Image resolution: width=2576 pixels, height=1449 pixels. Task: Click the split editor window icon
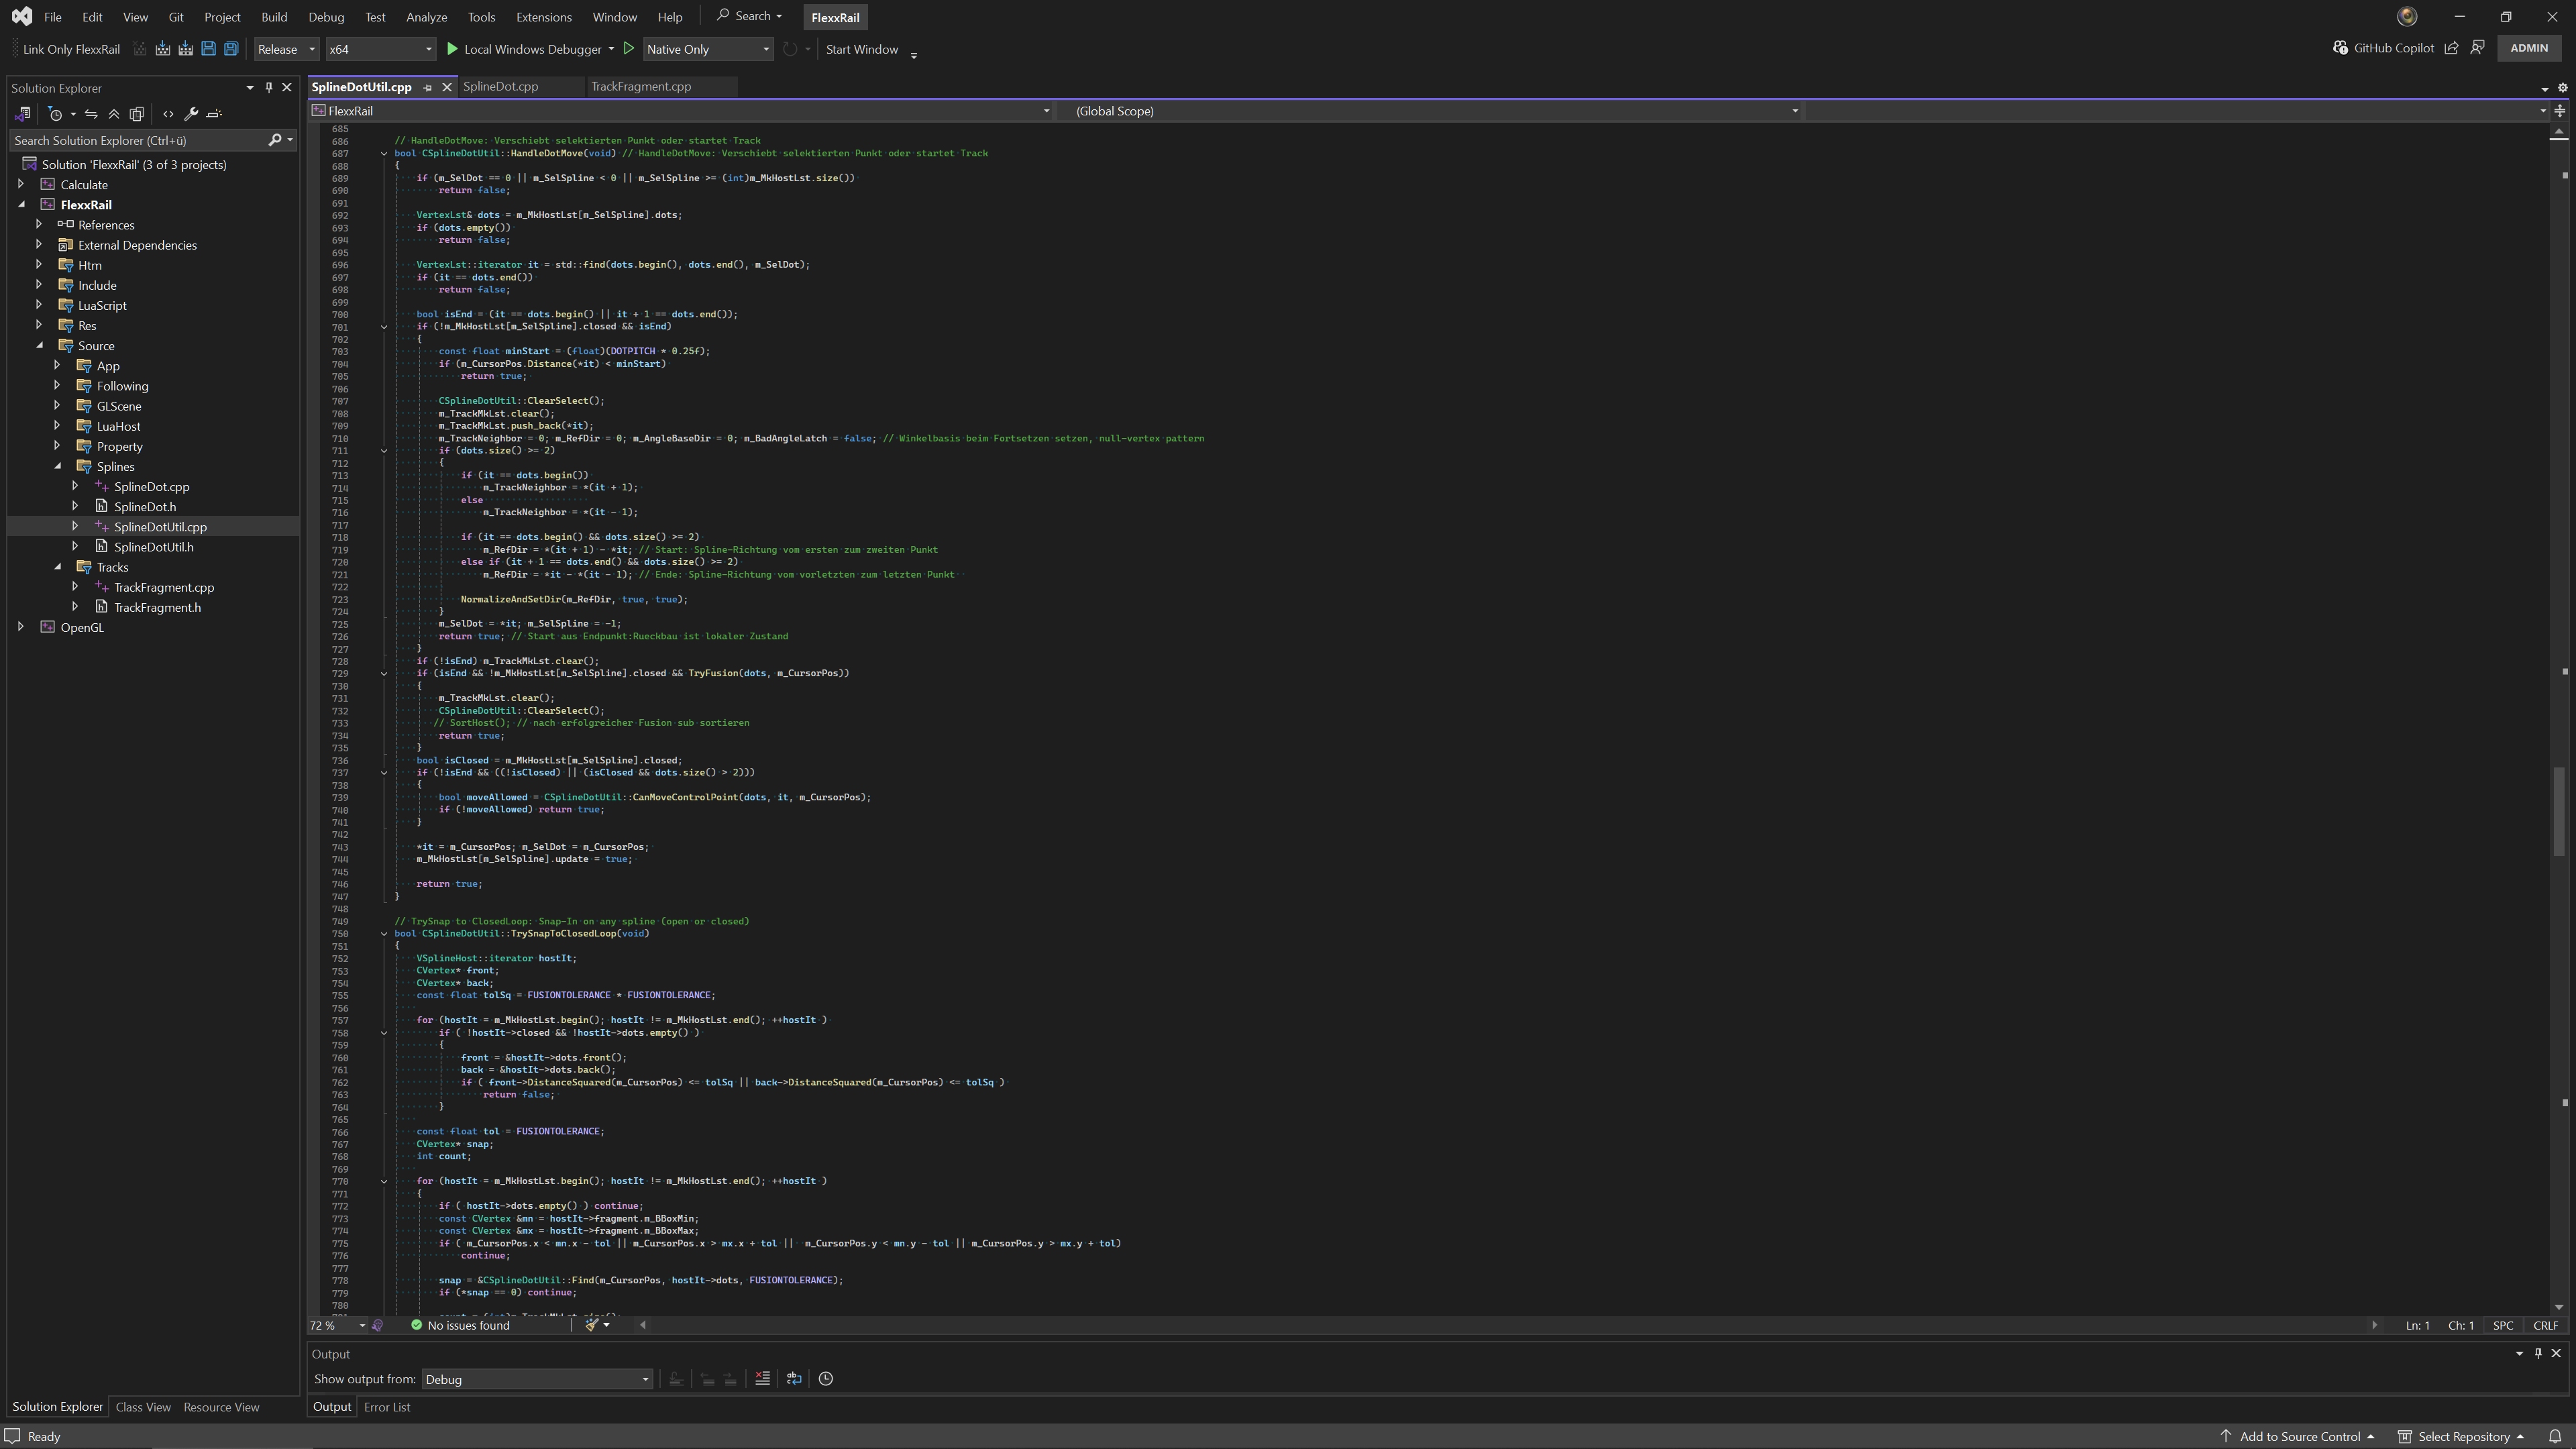(x=2560, y=111)
